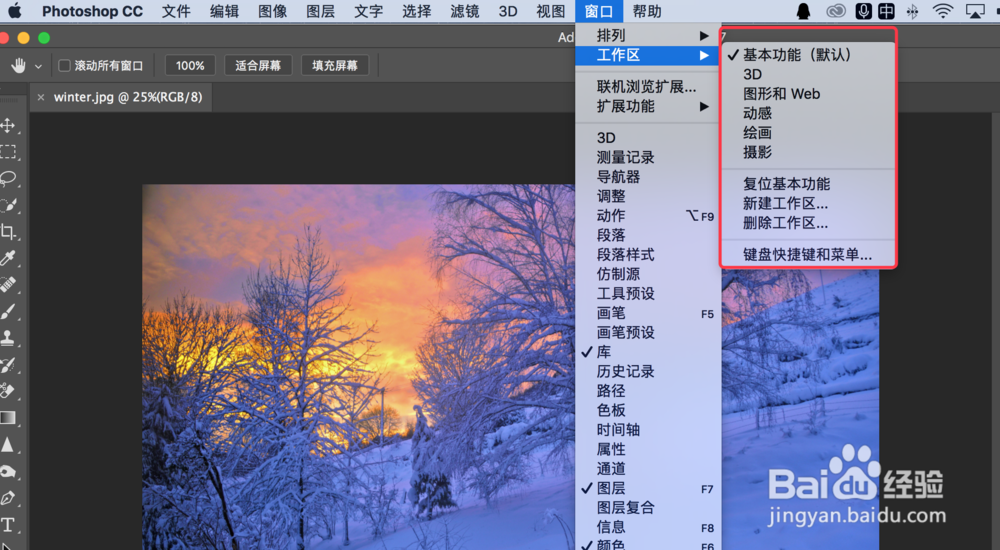This screenshot has width=1000, height=550.
Task: Expand the 工作区 submenu
Action: click(648, 55)
